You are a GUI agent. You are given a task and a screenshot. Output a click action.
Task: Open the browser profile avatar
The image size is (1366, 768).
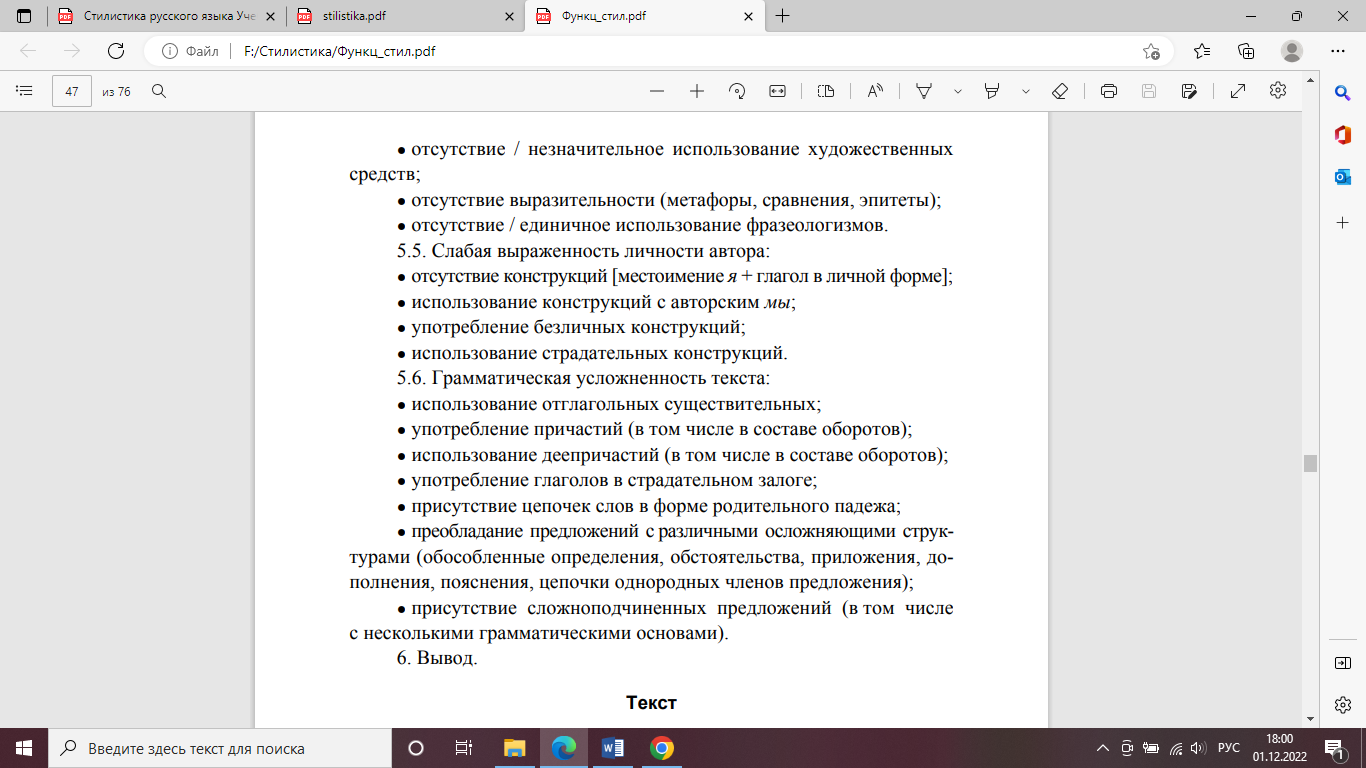tap(1292, 51)
